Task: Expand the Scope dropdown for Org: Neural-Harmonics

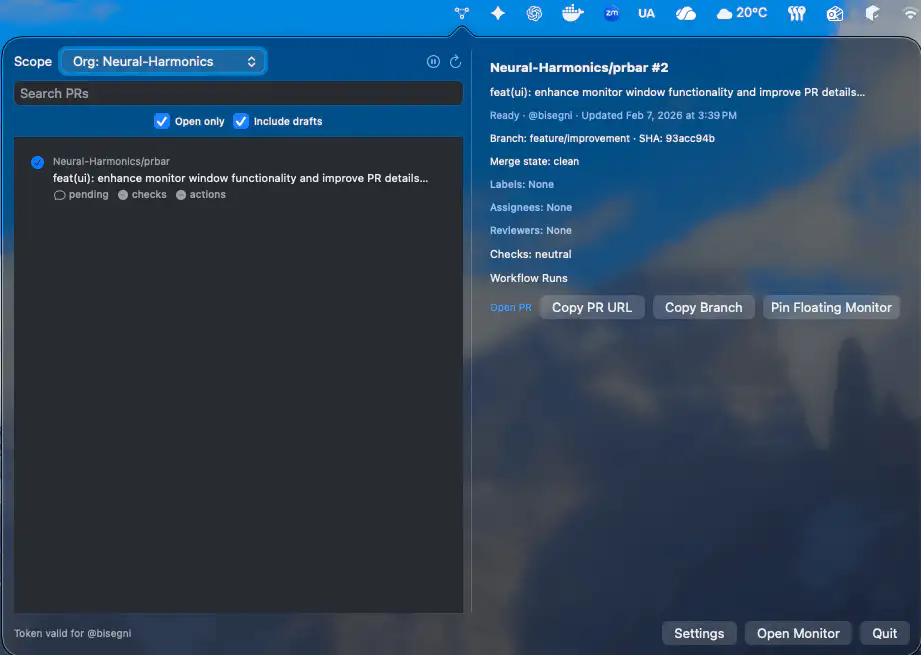Action: [x=163, y=61]
